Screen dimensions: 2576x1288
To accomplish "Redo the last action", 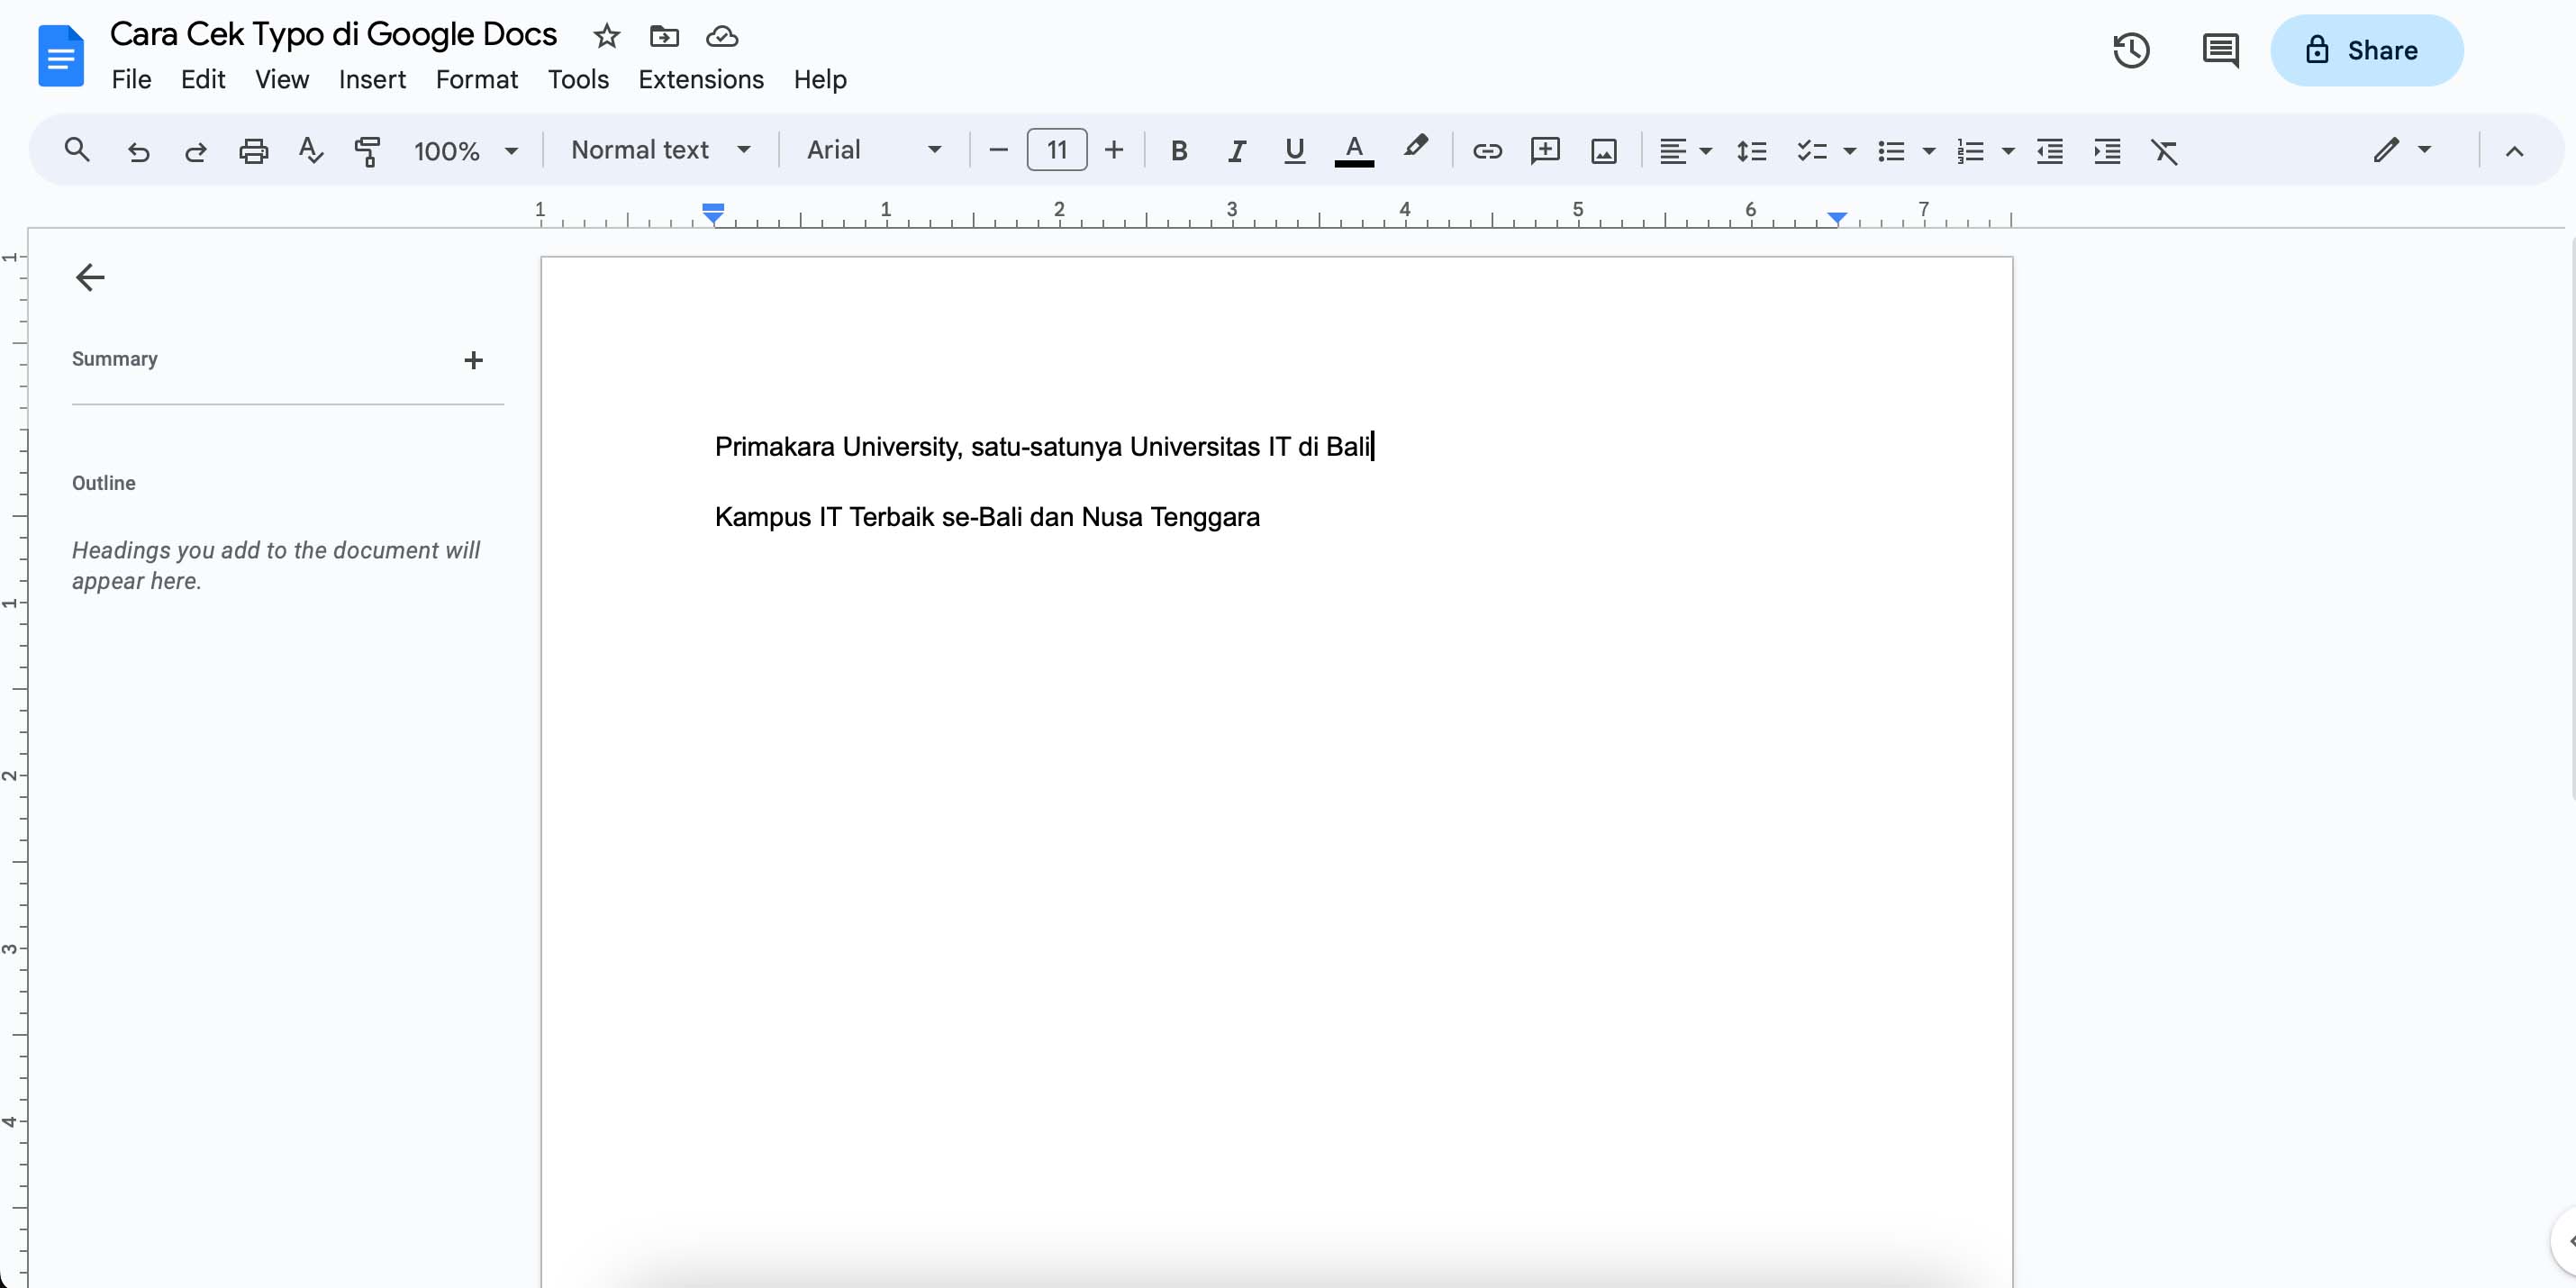I will pos(196,151).
